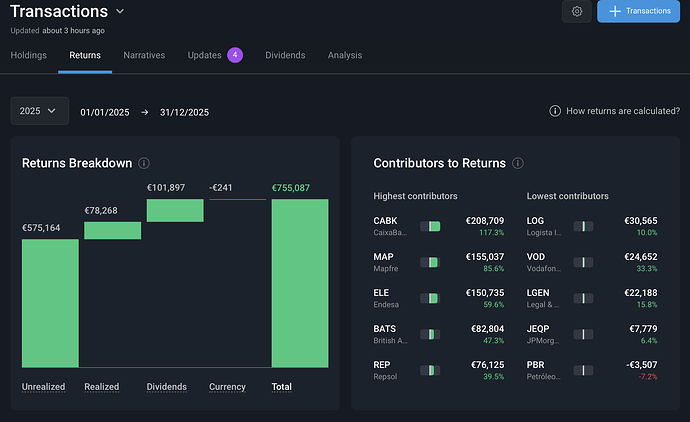690x422 pixels.
Task: Click the PBR contribution bar indicator
Action: (583, 371)
